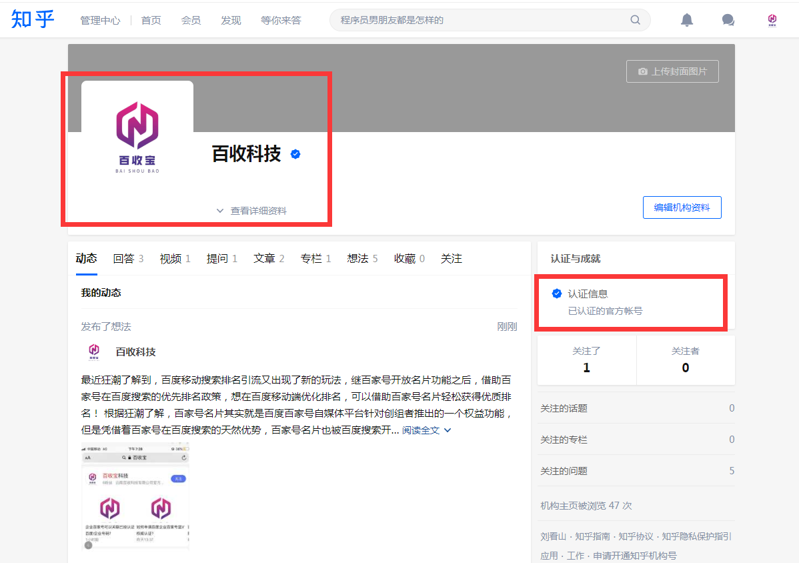The height and width of the screenshot is (563, 799).
Task: Select 管理中心 in the top navigation
Action: (x=100, y=20)
